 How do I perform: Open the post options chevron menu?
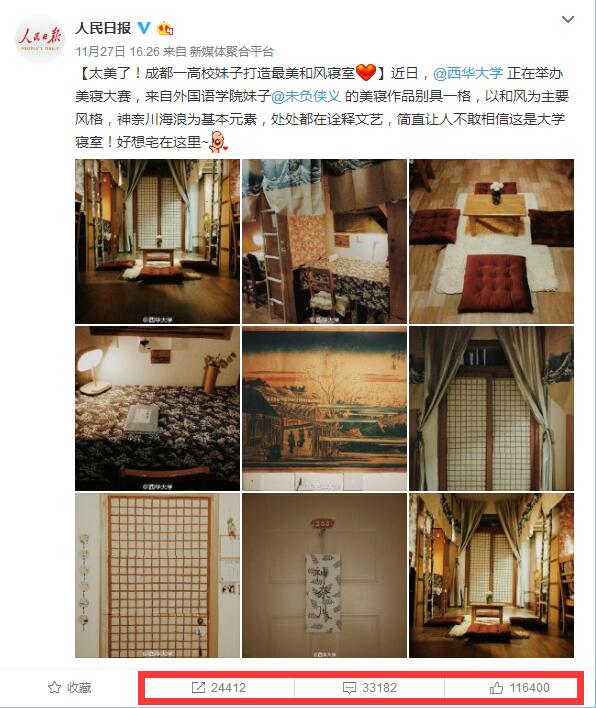(x=568, y=19)
